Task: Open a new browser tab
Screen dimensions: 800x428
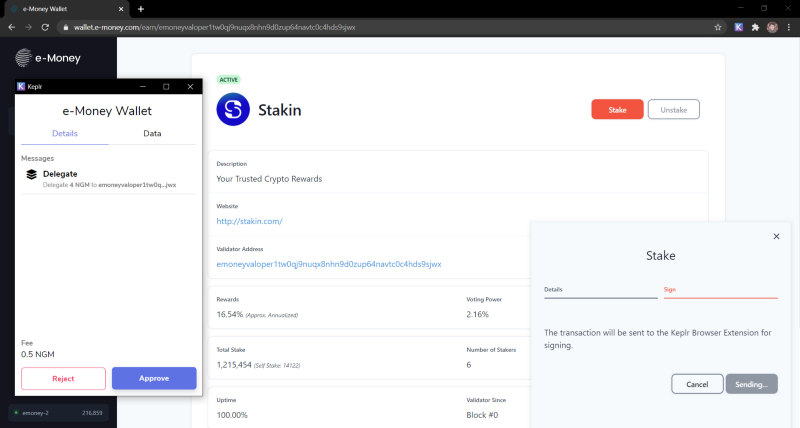Action: click(x=141, y=9)
